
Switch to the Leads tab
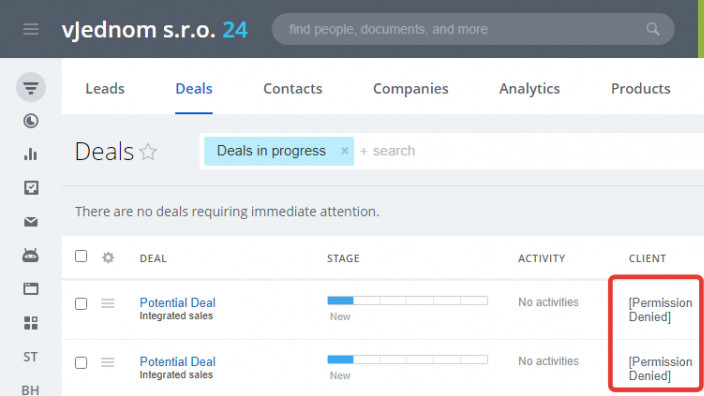point(105,88)
